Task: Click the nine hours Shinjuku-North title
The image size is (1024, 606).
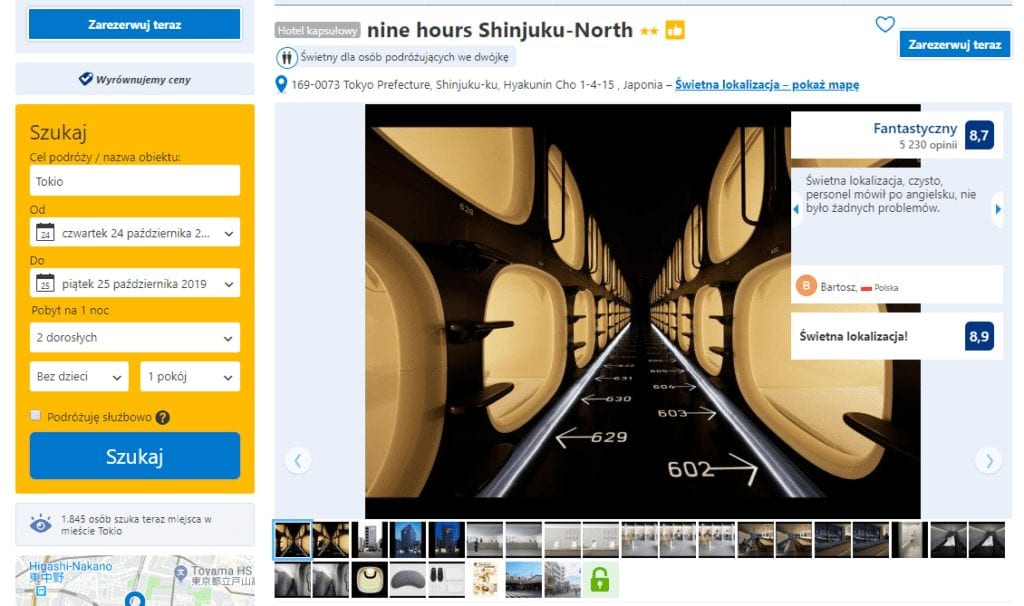Action: tap(500, 30)
